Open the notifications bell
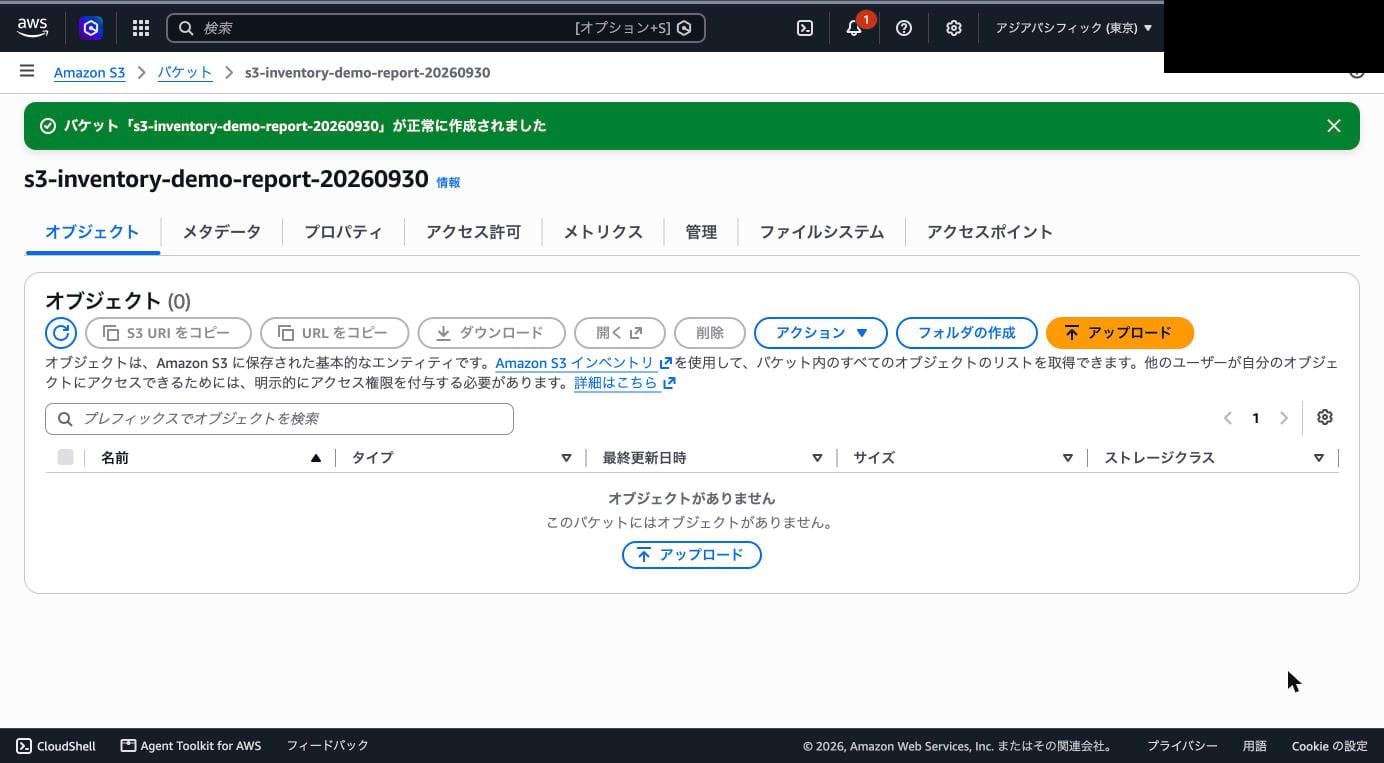Image resolution: width=1384 pixels, height=763 pixels. 854,28
